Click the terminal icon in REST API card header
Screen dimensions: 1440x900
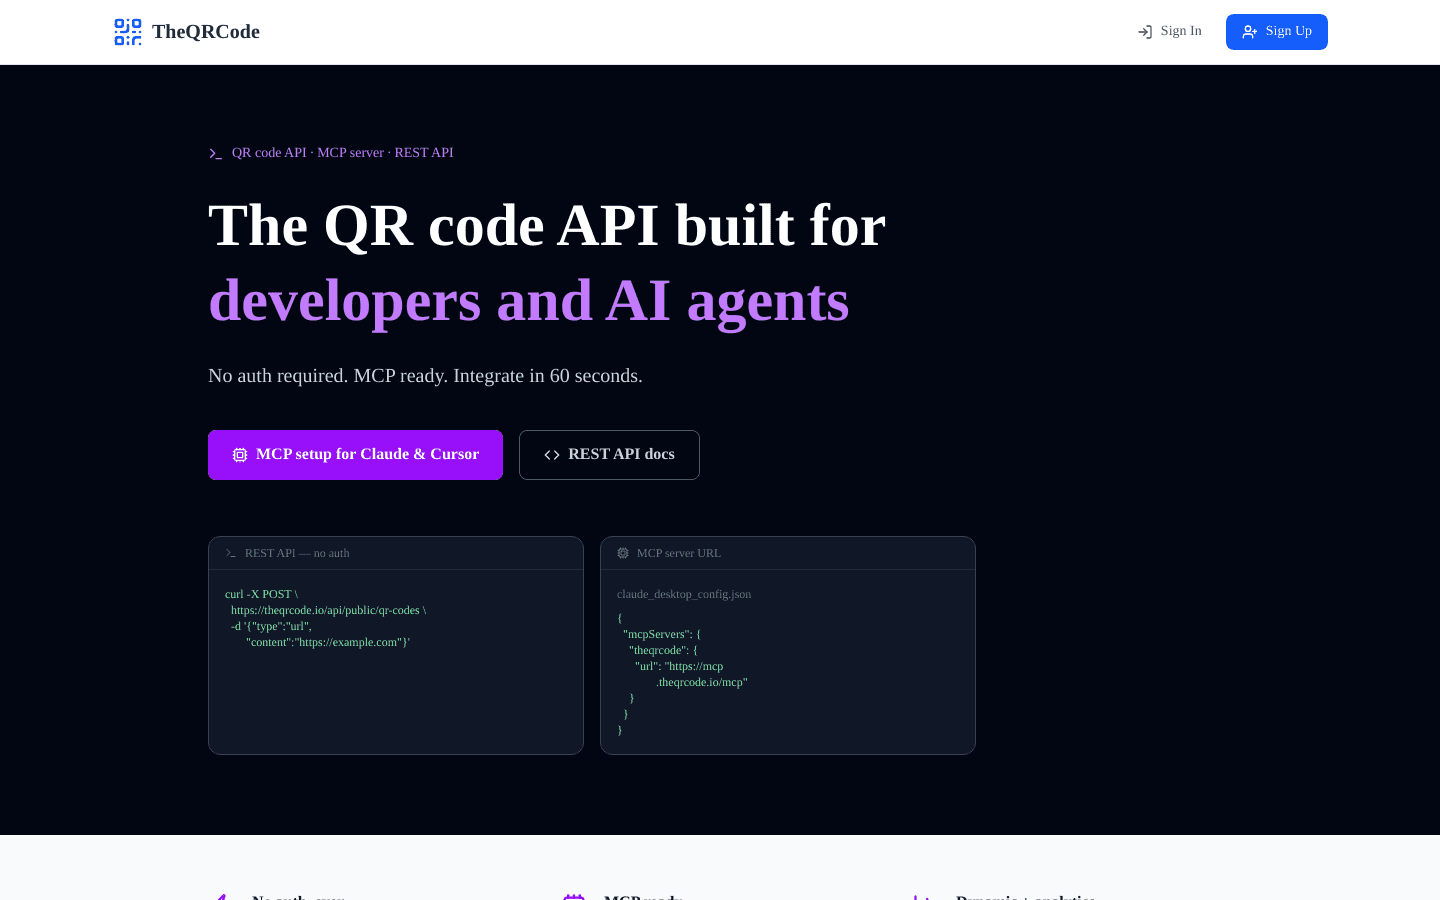tap(231, 553)
